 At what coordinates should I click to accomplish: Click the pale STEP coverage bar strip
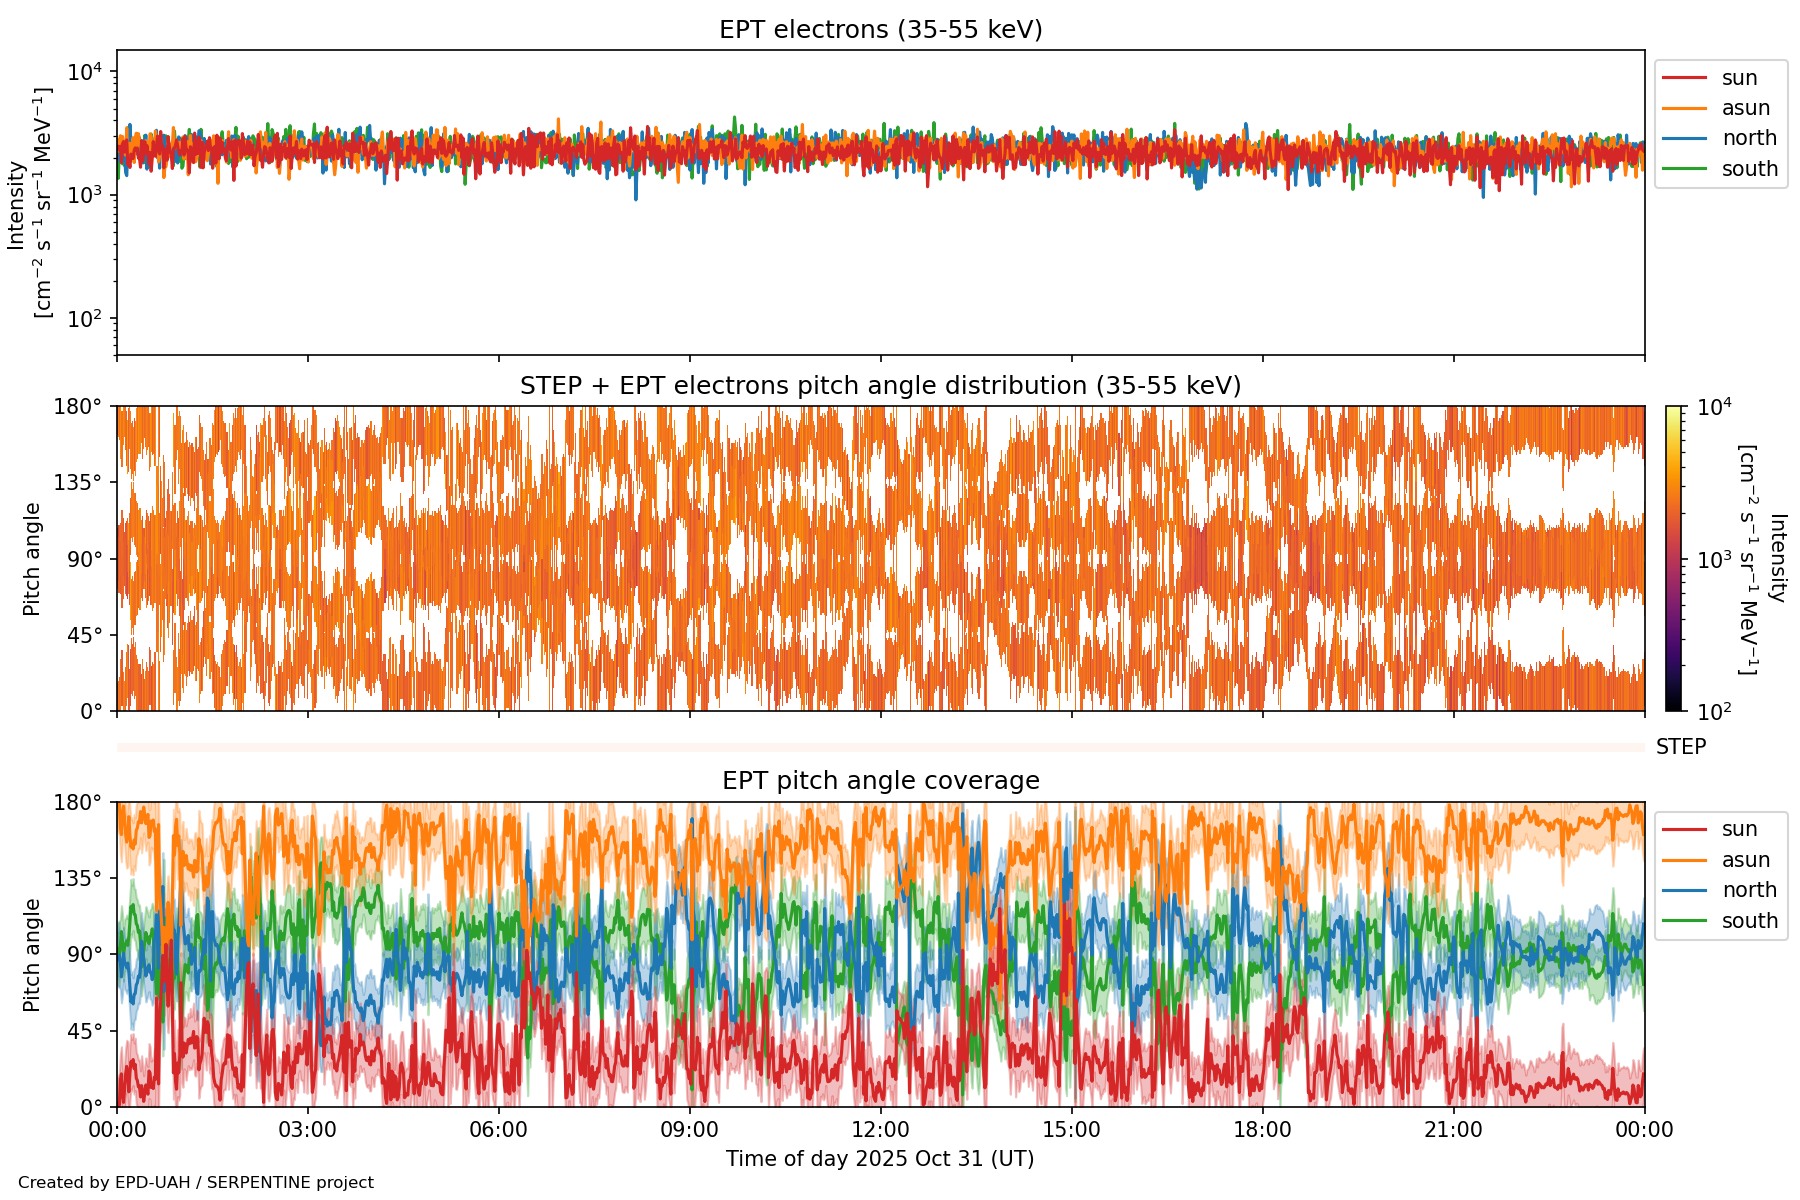tap(880, 747)
